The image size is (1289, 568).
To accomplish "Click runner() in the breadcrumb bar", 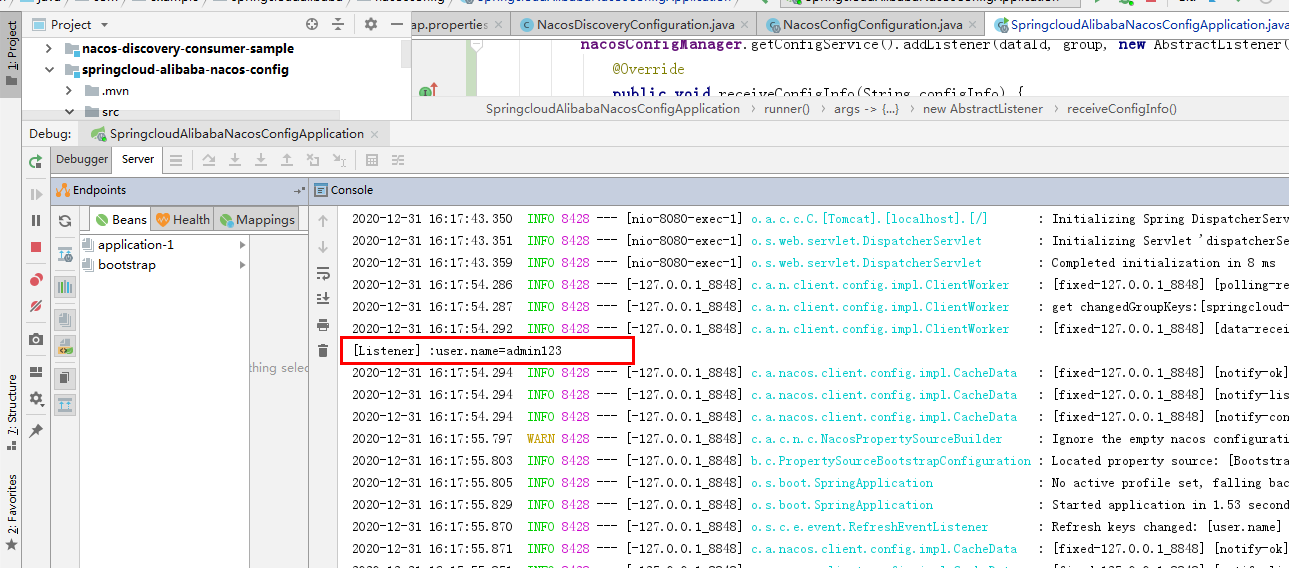I will pyautogui.click(x=787, y=109).
